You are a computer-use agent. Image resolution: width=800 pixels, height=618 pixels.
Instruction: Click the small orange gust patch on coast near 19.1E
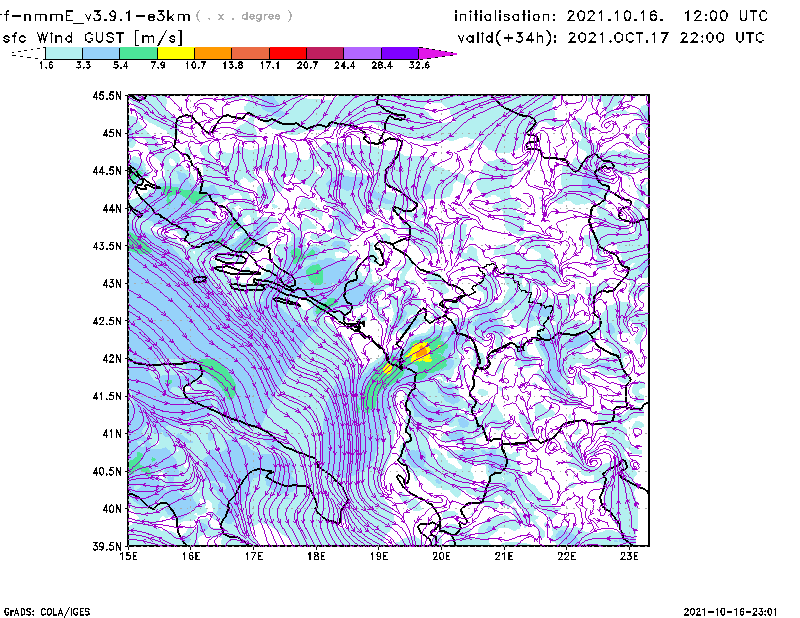pos(388,368)
